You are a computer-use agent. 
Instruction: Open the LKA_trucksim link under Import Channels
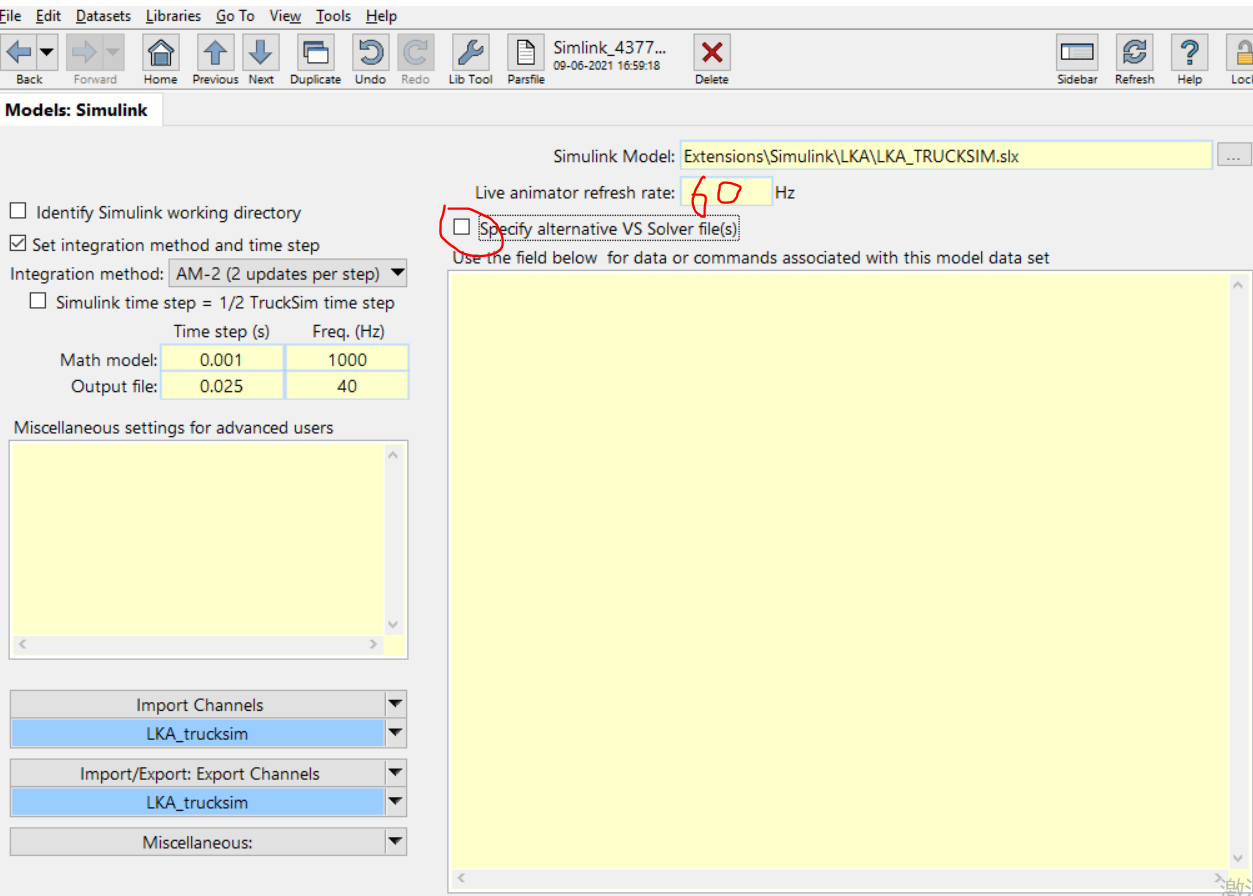[x=197, y=734]
